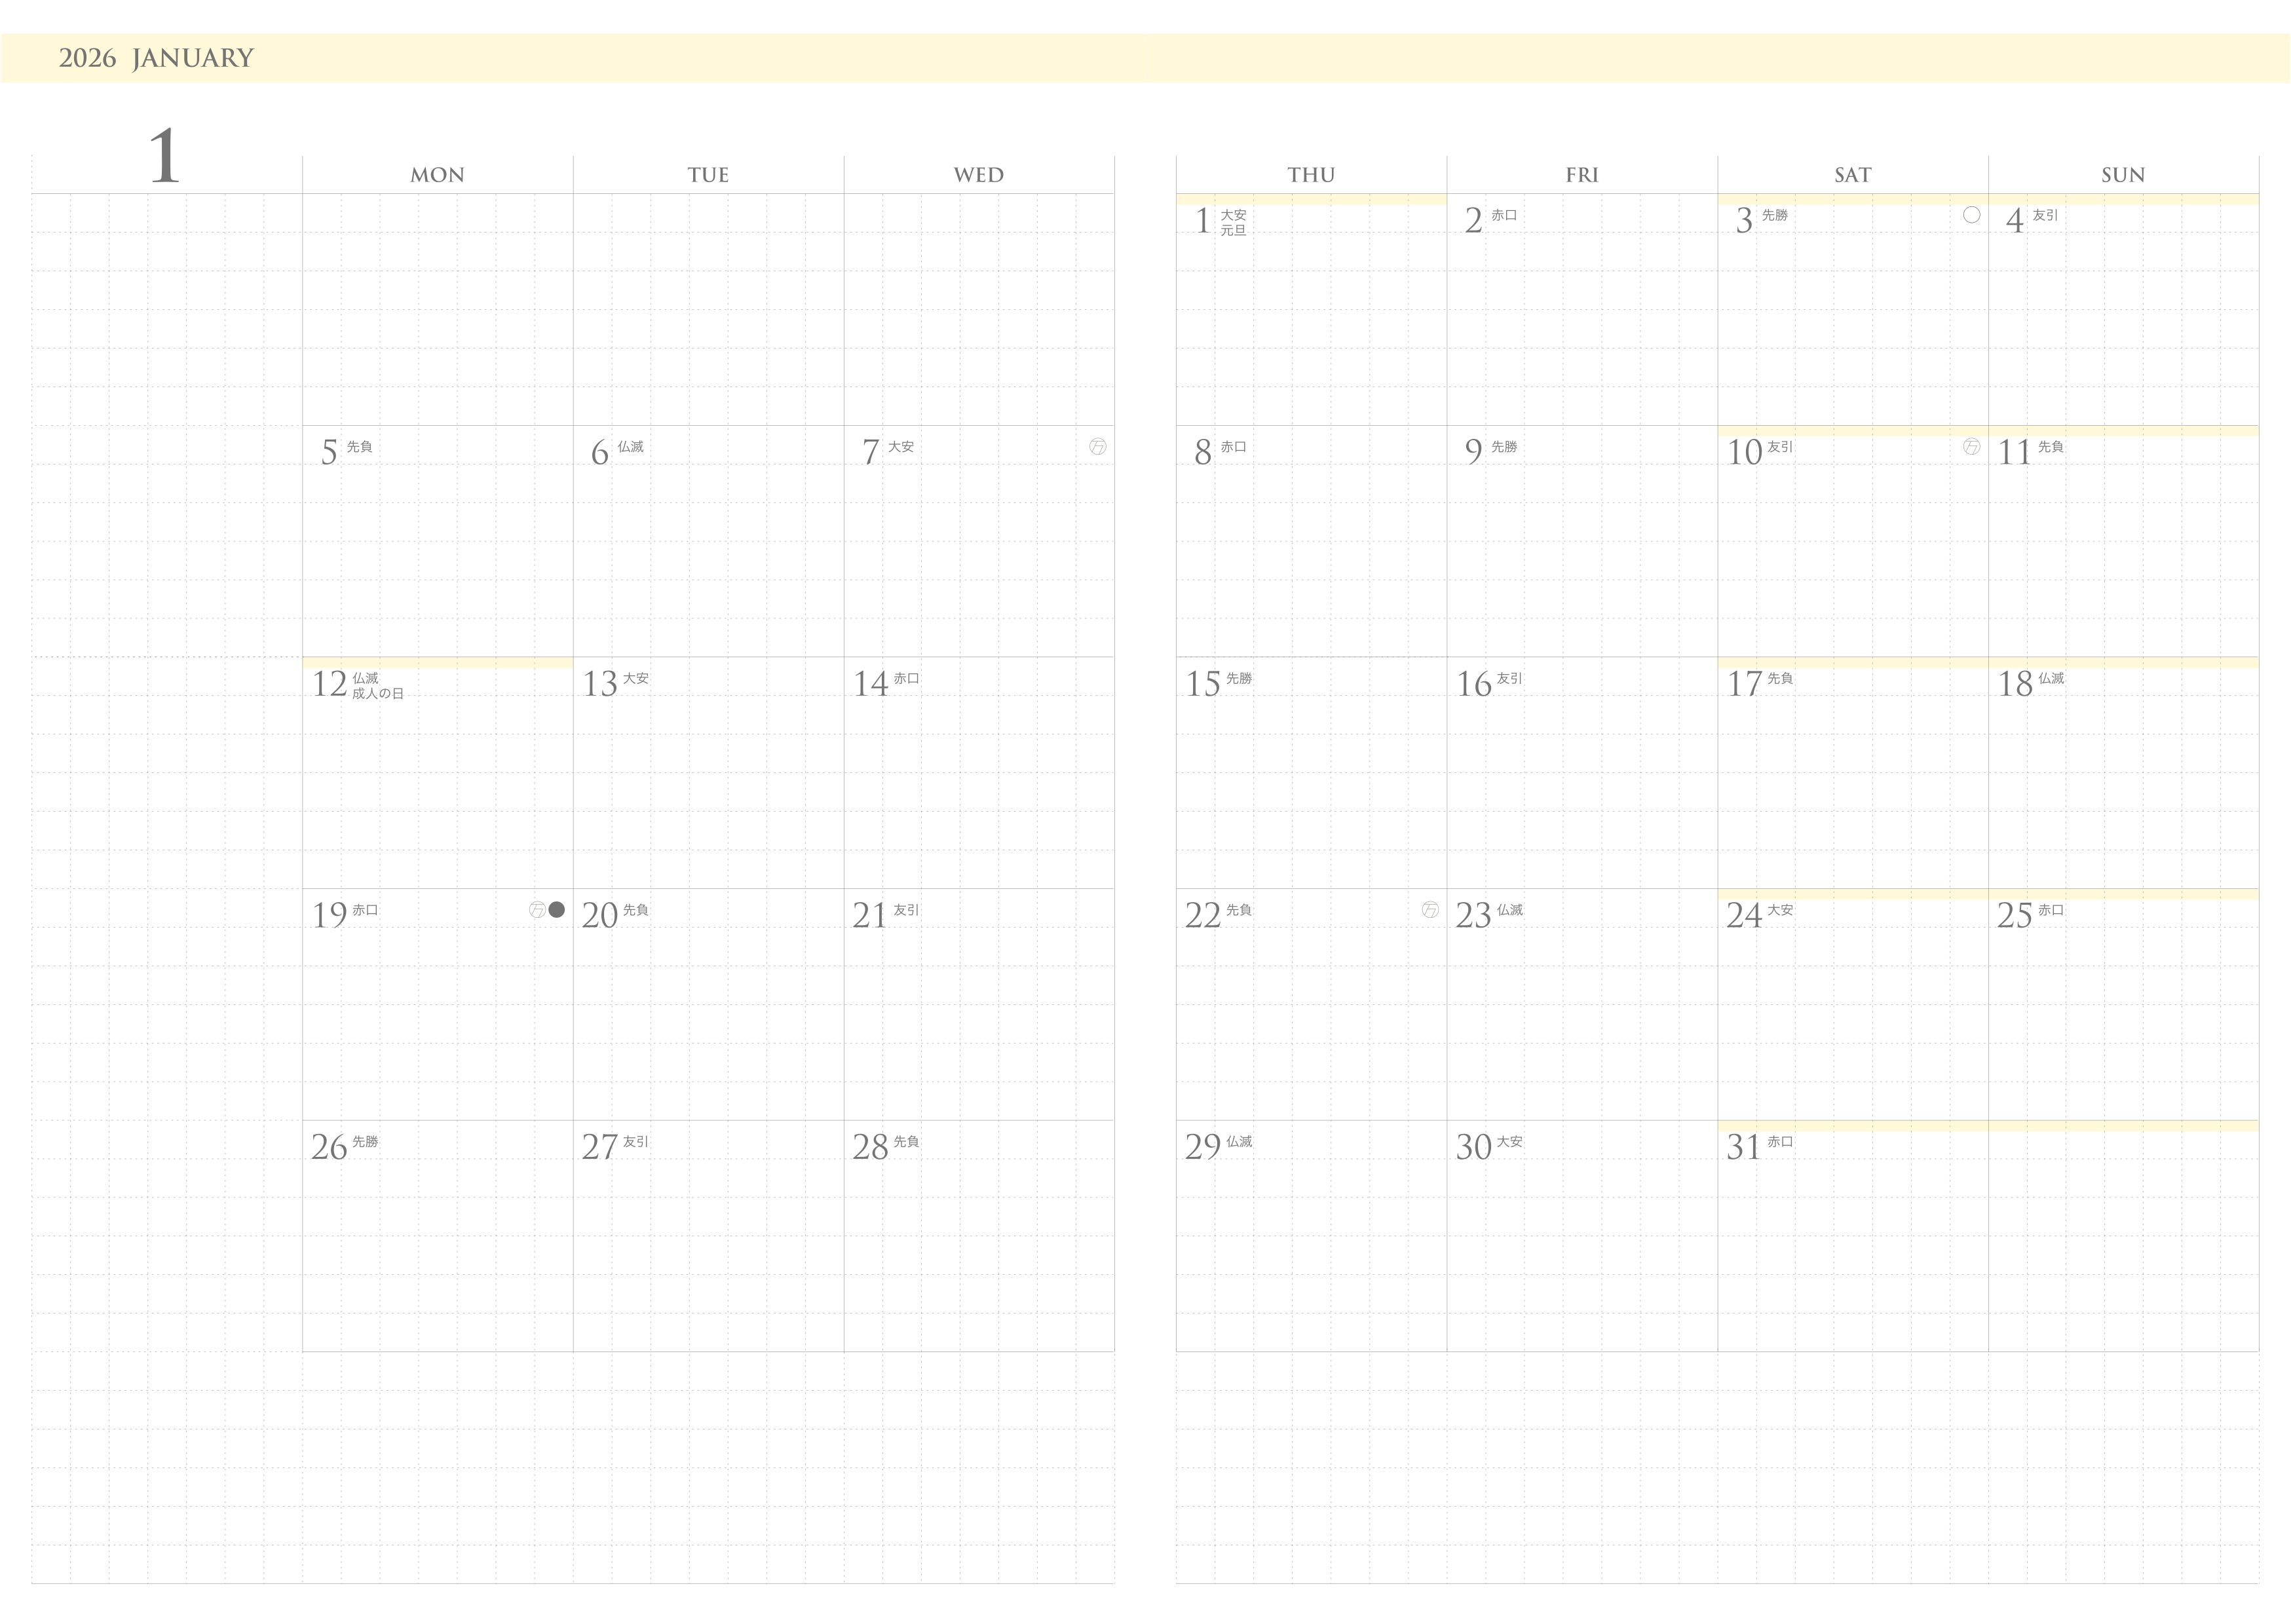Screen dimensions: 2291x1624
Task: Click the white striped circle on January 19
Action: [x=538, y=910]
